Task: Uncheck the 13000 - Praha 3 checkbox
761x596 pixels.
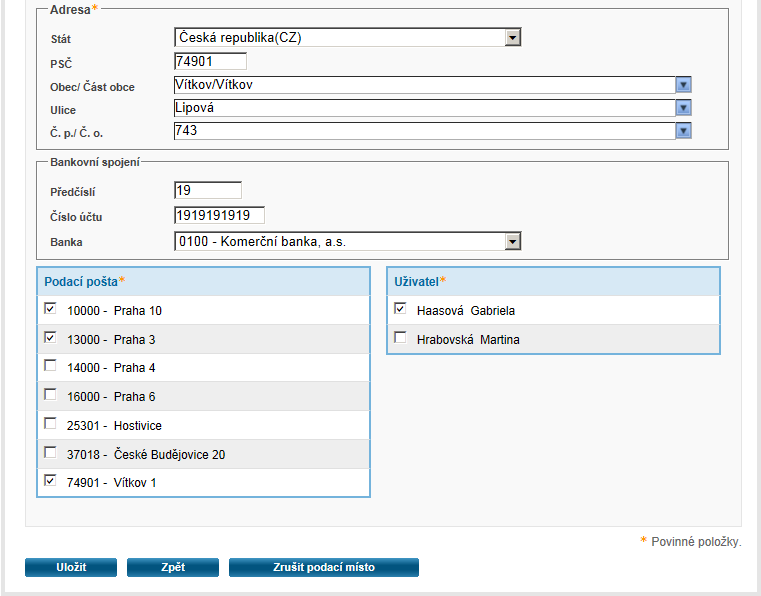Action: pos(50,338)
